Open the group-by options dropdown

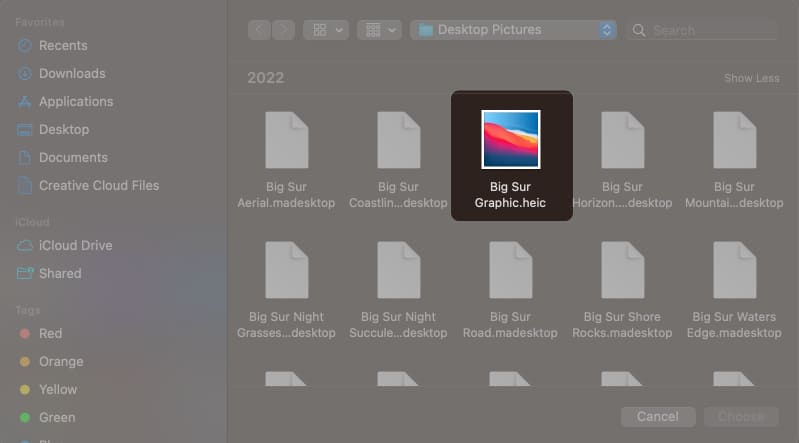click(380, 30)
